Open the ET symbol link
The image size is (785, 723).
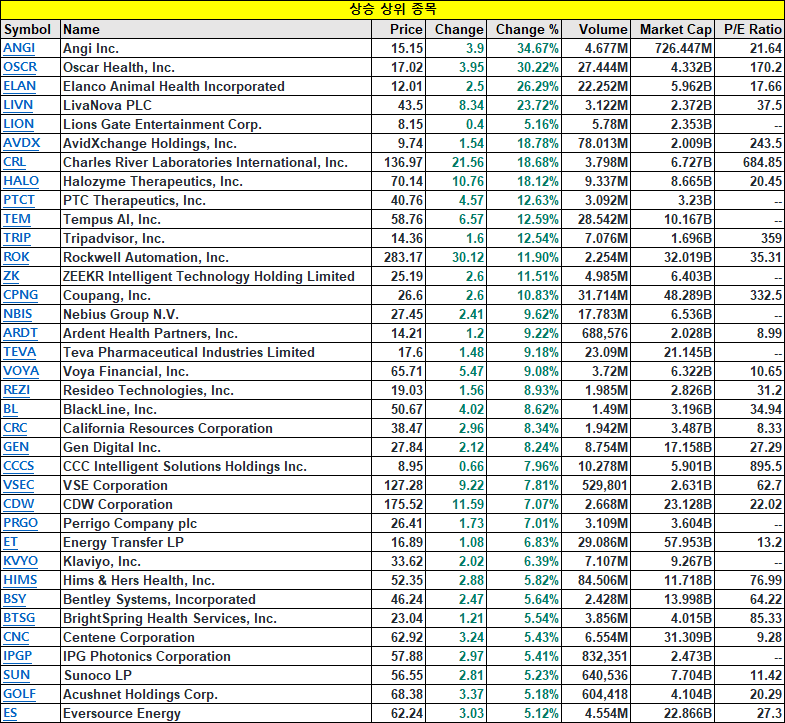pos(10,543)
